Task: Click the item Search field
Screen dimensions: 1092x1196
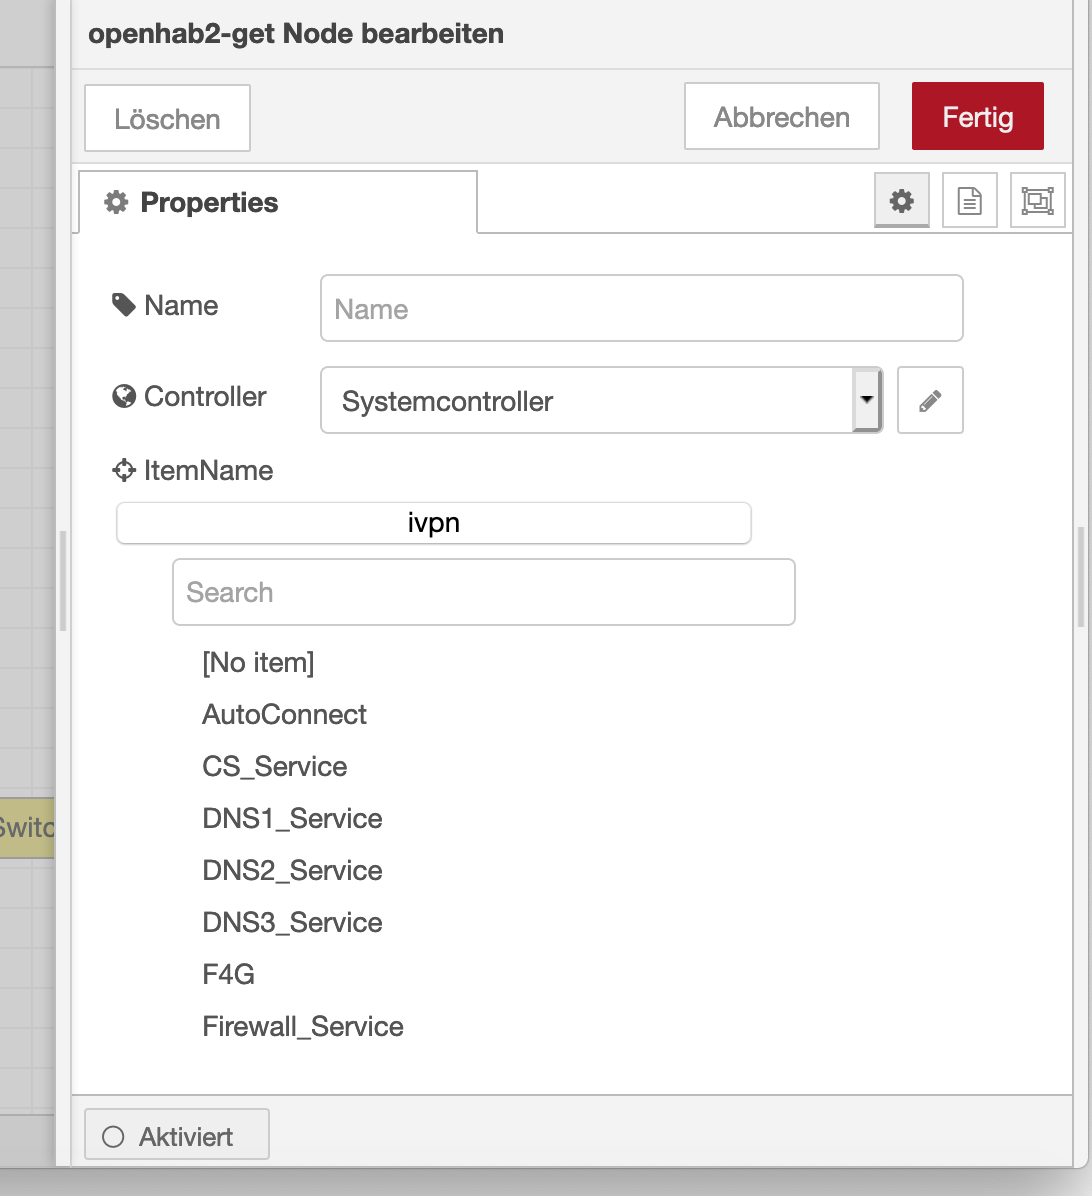Action: pyautogui.click(x=483, y=592)
